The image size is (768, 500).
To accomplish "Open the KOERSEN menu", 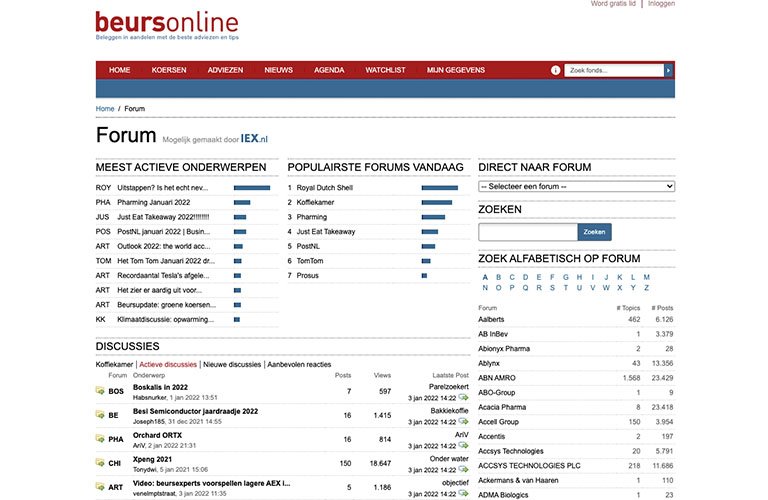I will pyautogui.click(x=169, y=70).
